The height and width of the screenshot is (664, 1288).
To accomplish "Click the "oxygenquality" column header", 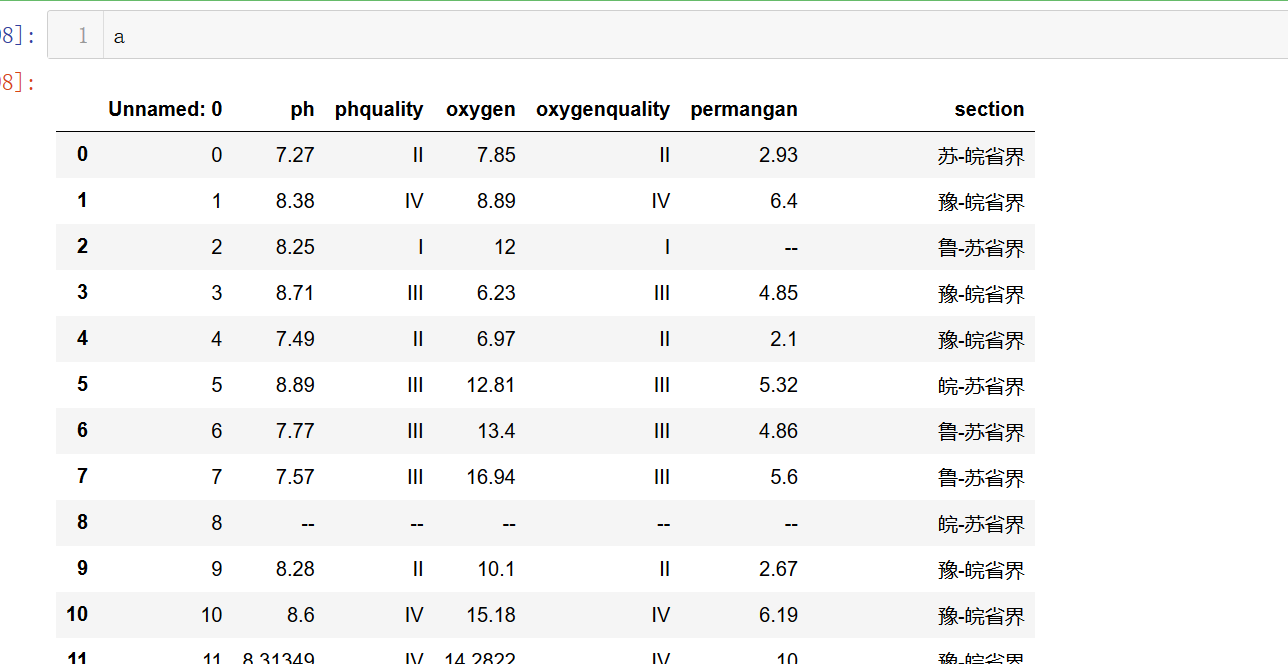I will click(x=602, y=109).
